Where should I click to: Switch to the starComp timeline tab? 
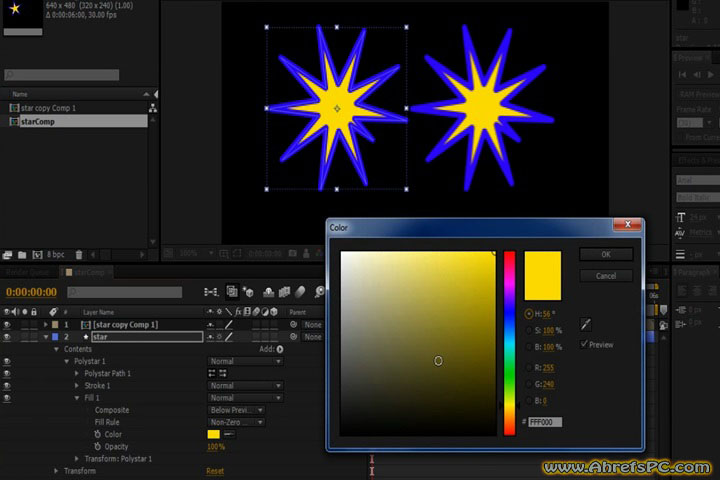click(x=86, y=272)
